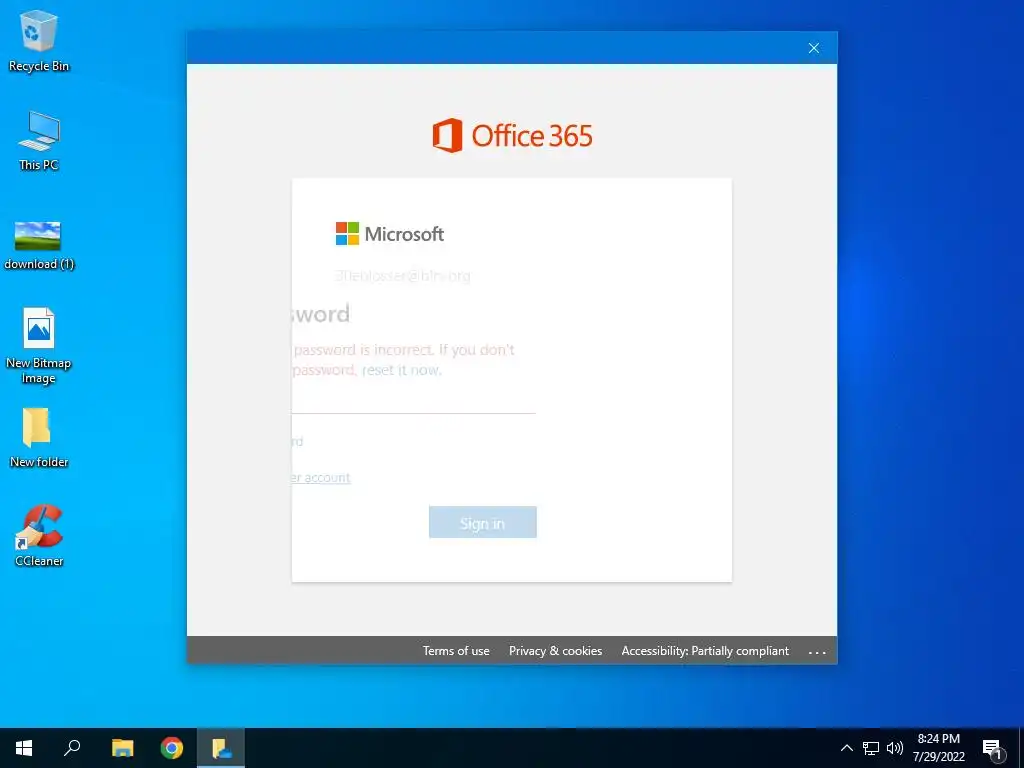
Task: Close the Office 365 sign-in window
Action: pyautogui.click(x=814, y=48)
